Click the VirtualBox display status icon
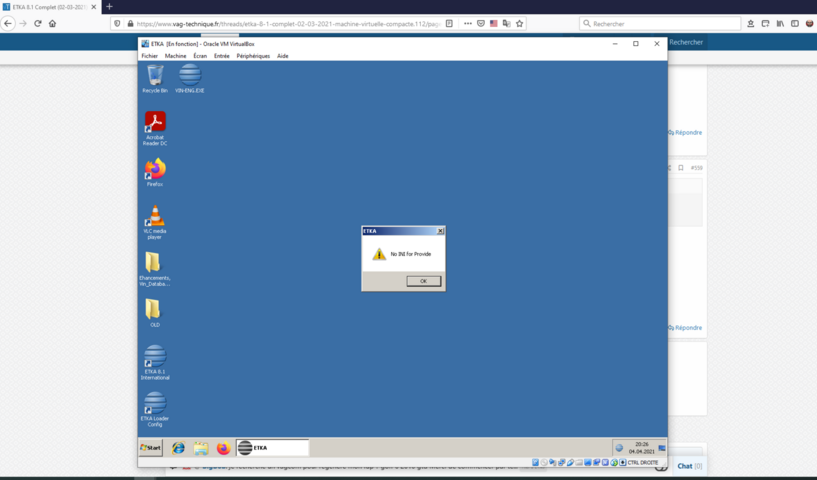Screen dimensions: 817x480 [587, 462]
